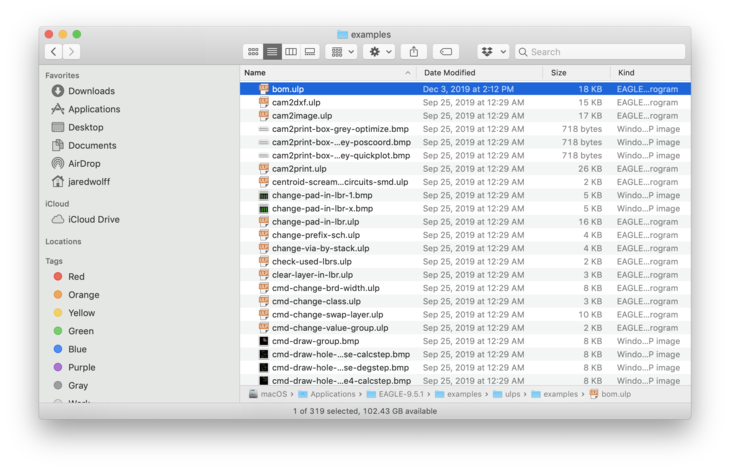Click the check-used-lbrs.ulp file icon

pos(264,261)
